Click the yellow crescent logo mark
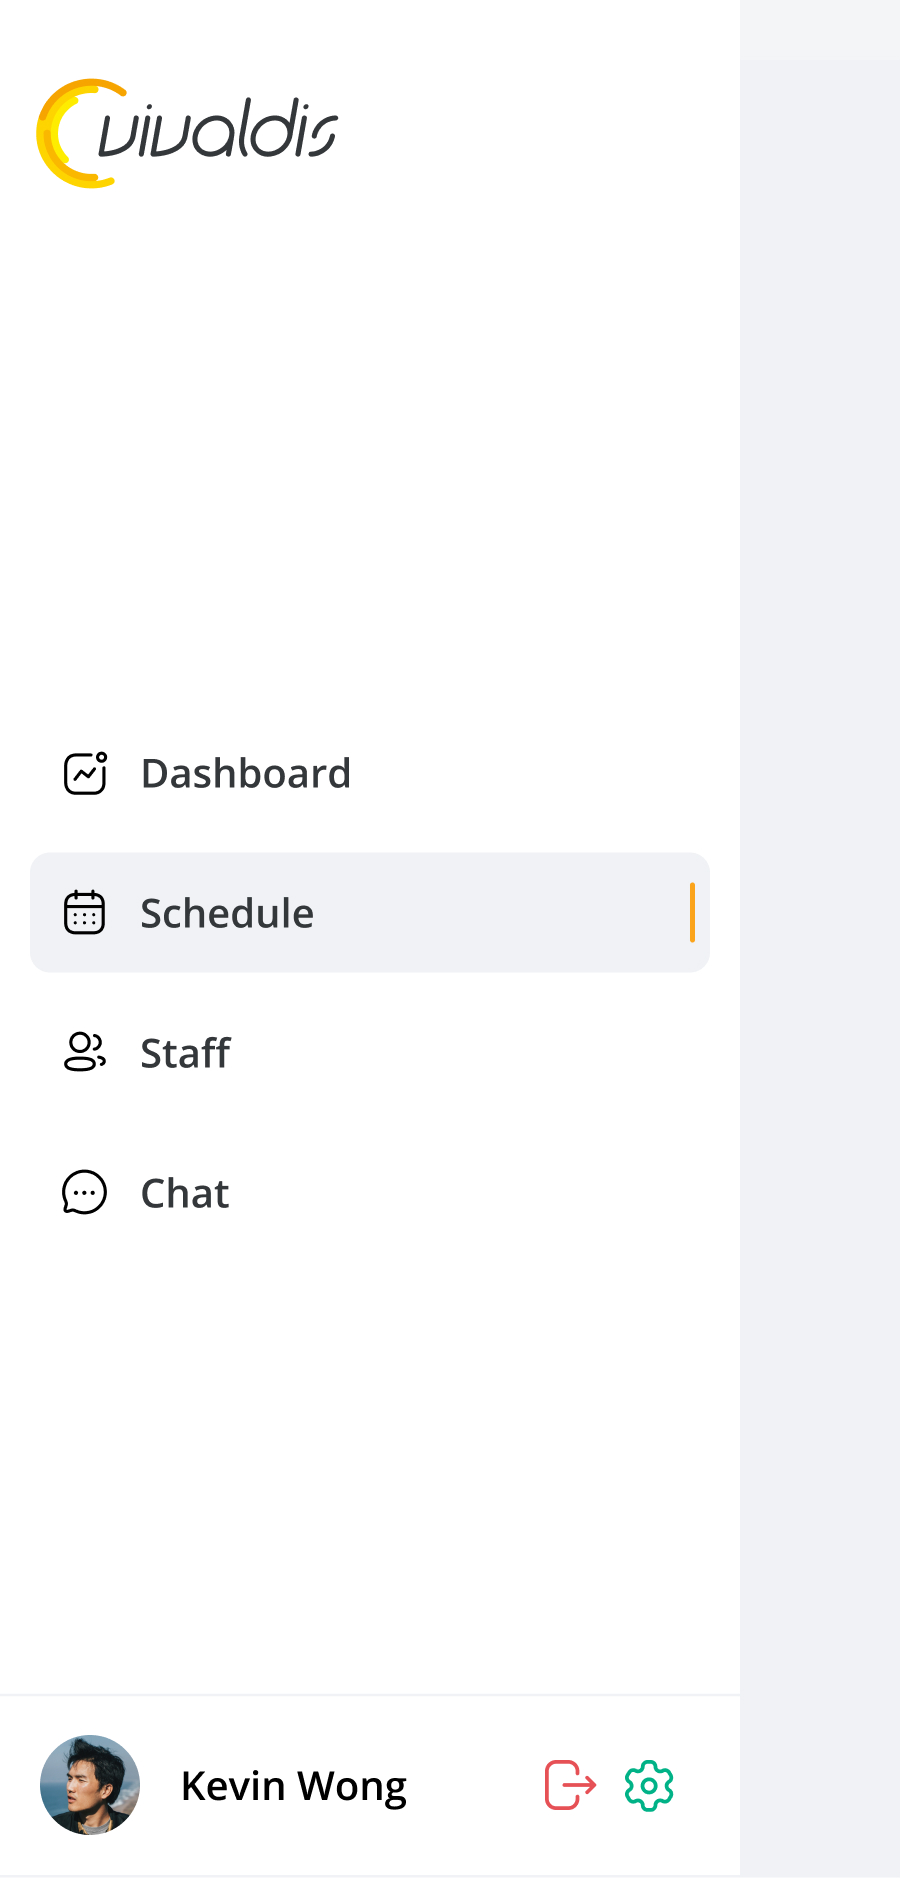901x1878 pixels. [60, 135]
